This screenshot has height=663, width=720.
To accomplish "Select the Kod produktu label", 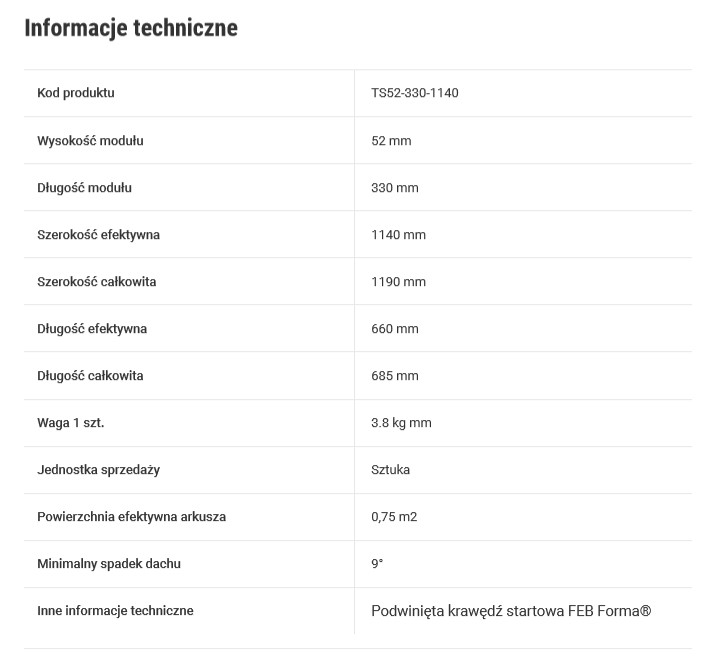I will 76,93.
